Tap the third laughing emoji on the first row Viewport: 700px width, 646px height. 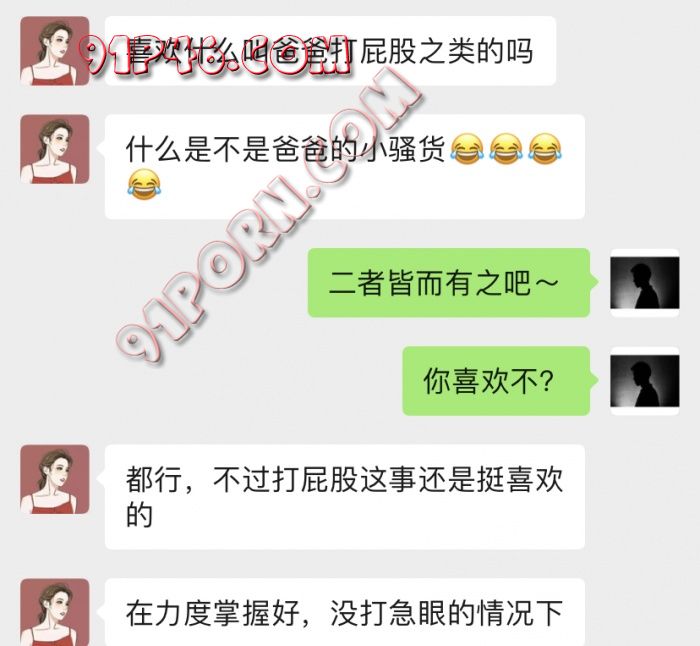pos(545,149)
